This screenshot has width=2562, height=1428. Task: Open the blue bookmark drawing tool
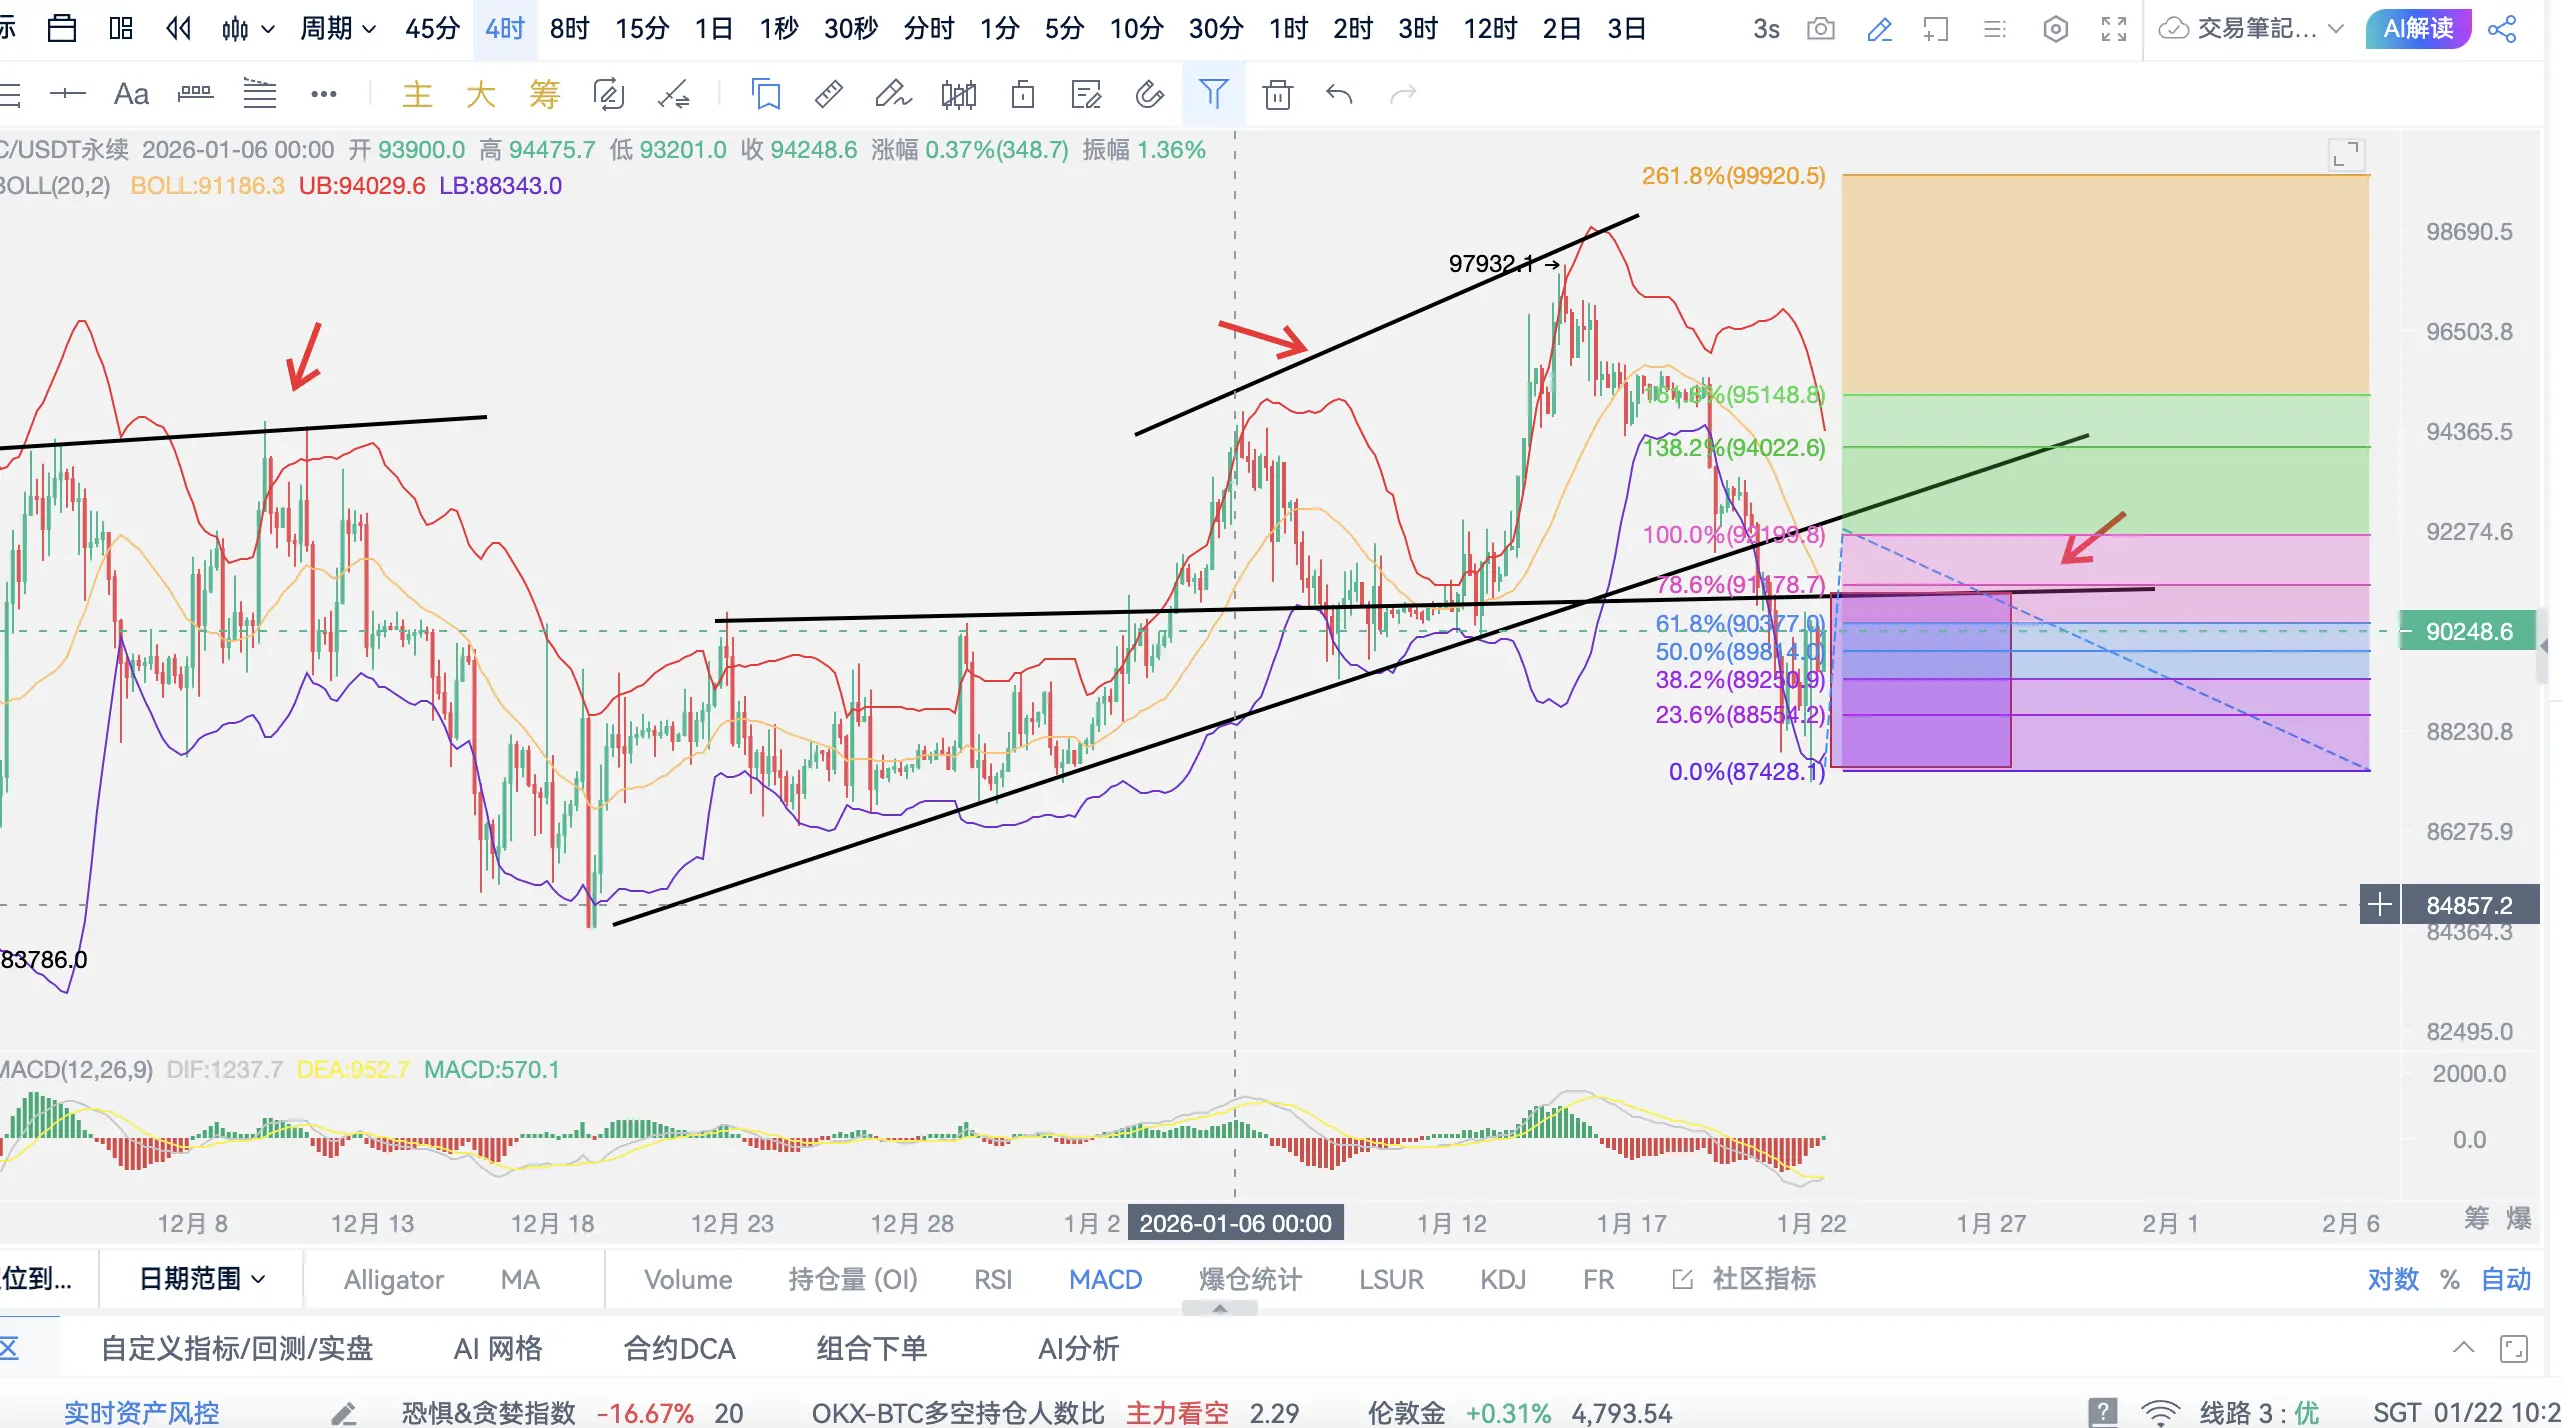[x=766, y=95]
